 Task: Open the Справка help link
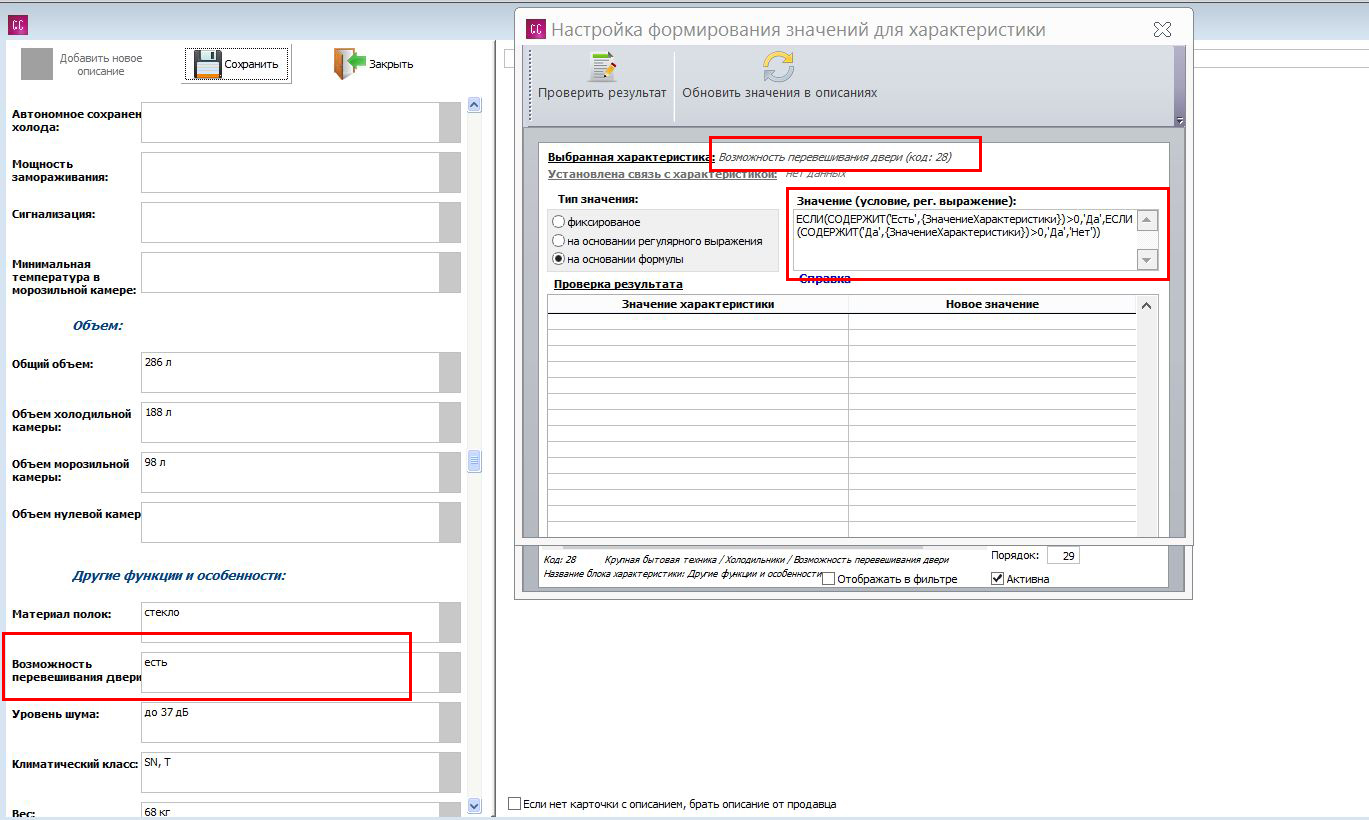(x=825, y=279)
